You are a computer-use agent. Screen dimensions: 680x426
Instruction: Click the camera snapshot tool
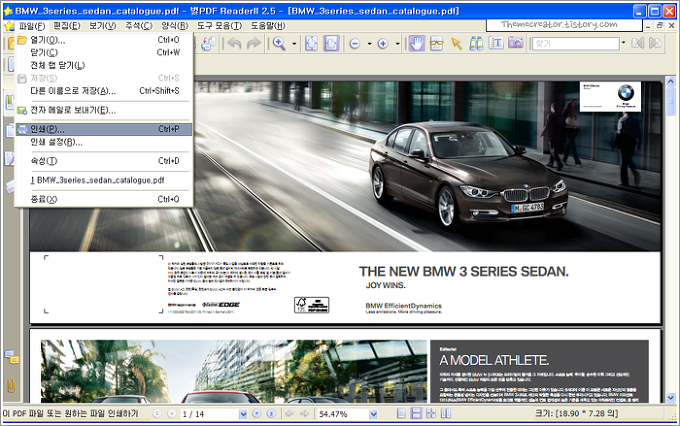coord(516,43)
